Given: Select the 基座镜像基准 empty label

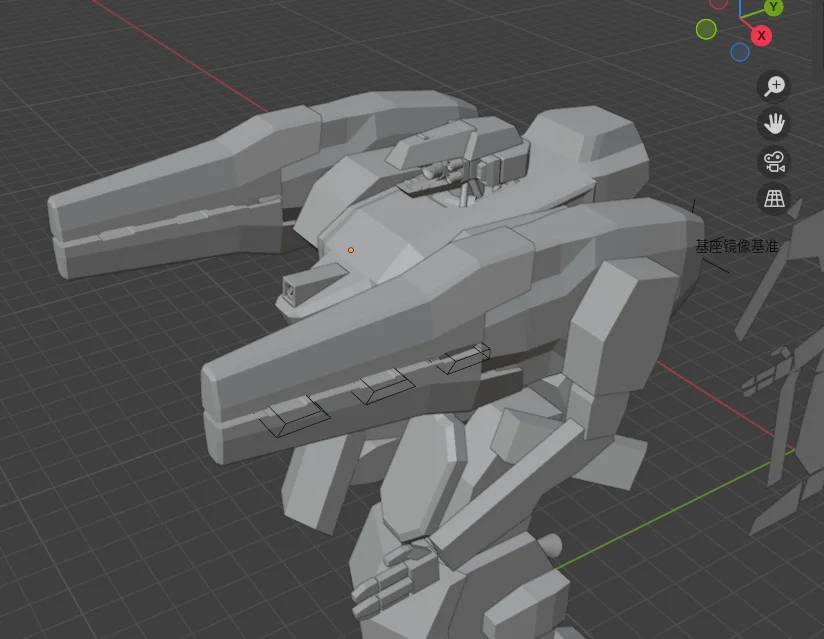Looking at the screenshot, I should [x=736, y=246].
